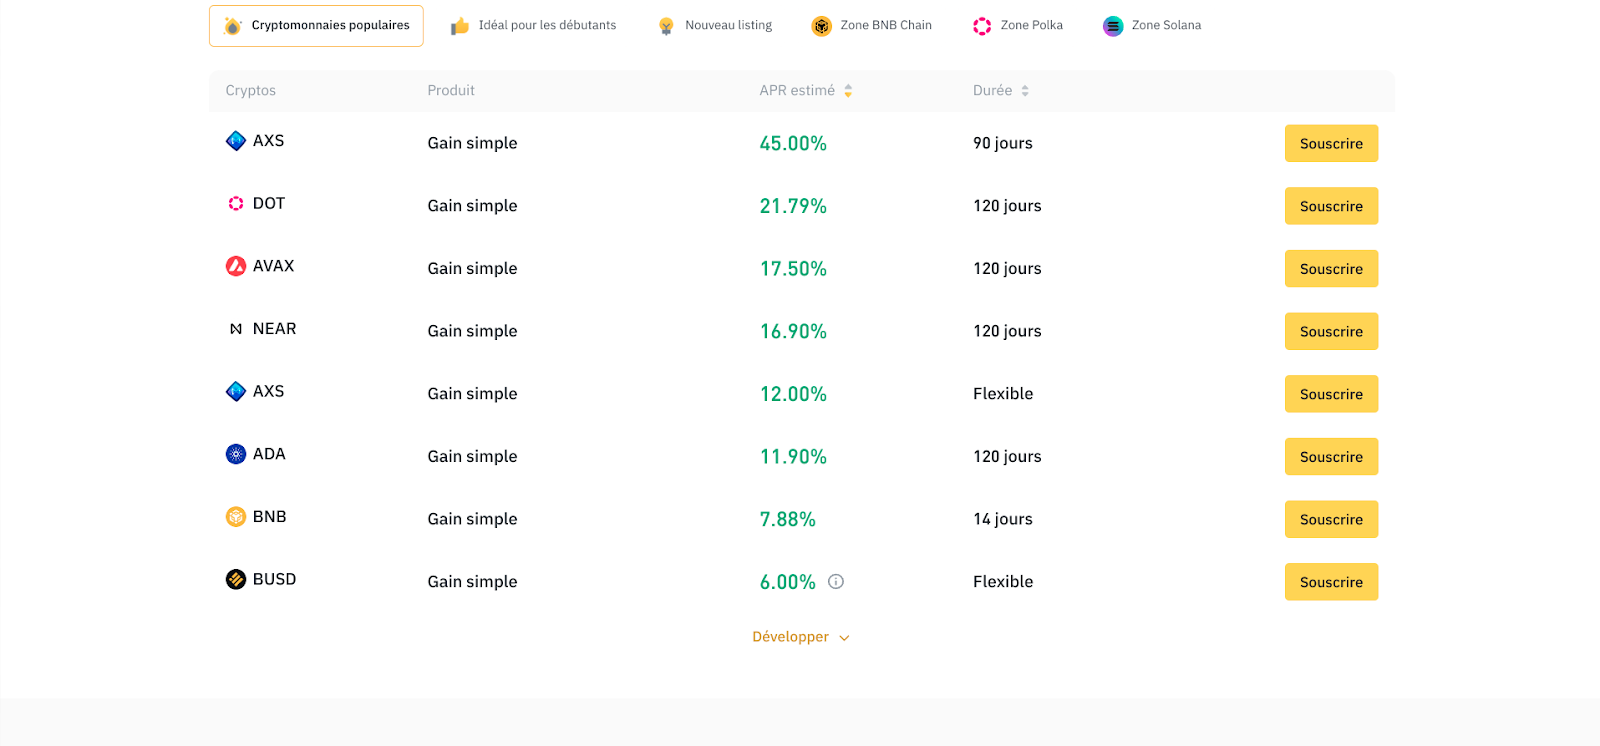Click the Zone Polka ring icon
The width and height of the screenshot is (1600, 746).
click(982, 26)
